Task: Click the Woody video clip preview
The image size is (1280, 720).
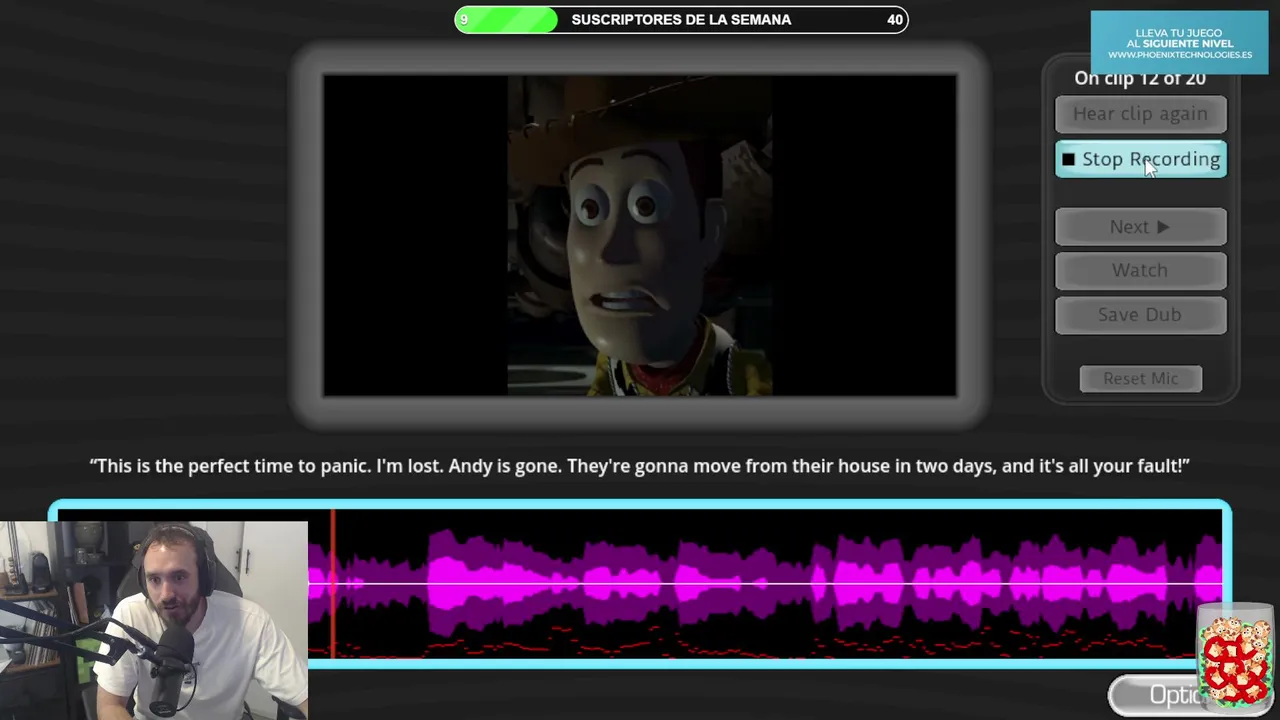Action: 640,235
